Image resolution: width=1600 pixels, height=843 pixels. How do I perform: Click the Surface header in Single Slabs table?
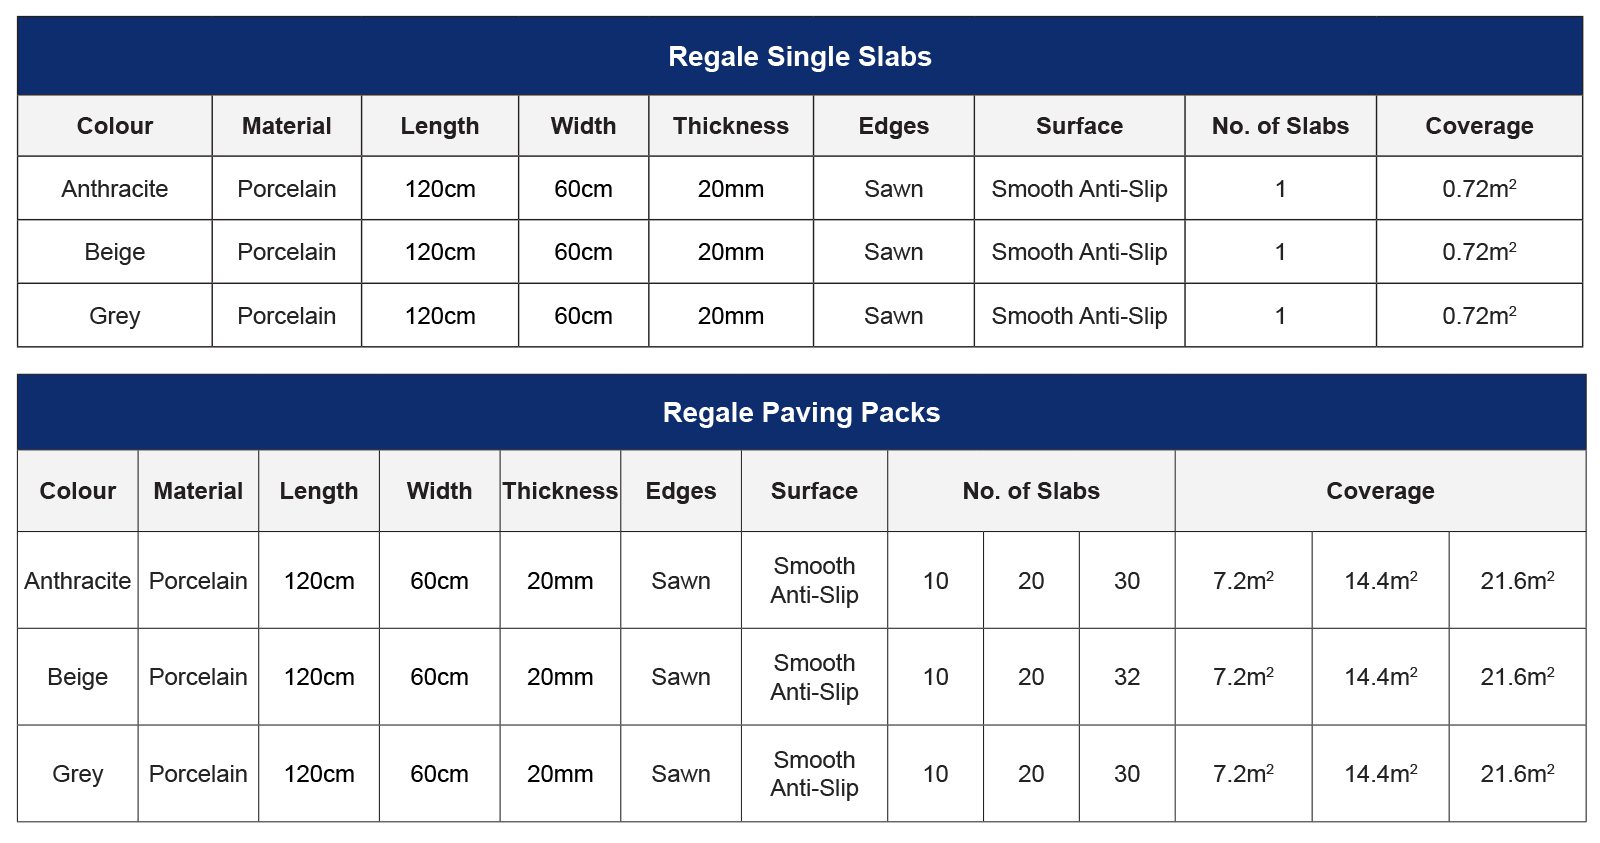(x=1079, y=126)
